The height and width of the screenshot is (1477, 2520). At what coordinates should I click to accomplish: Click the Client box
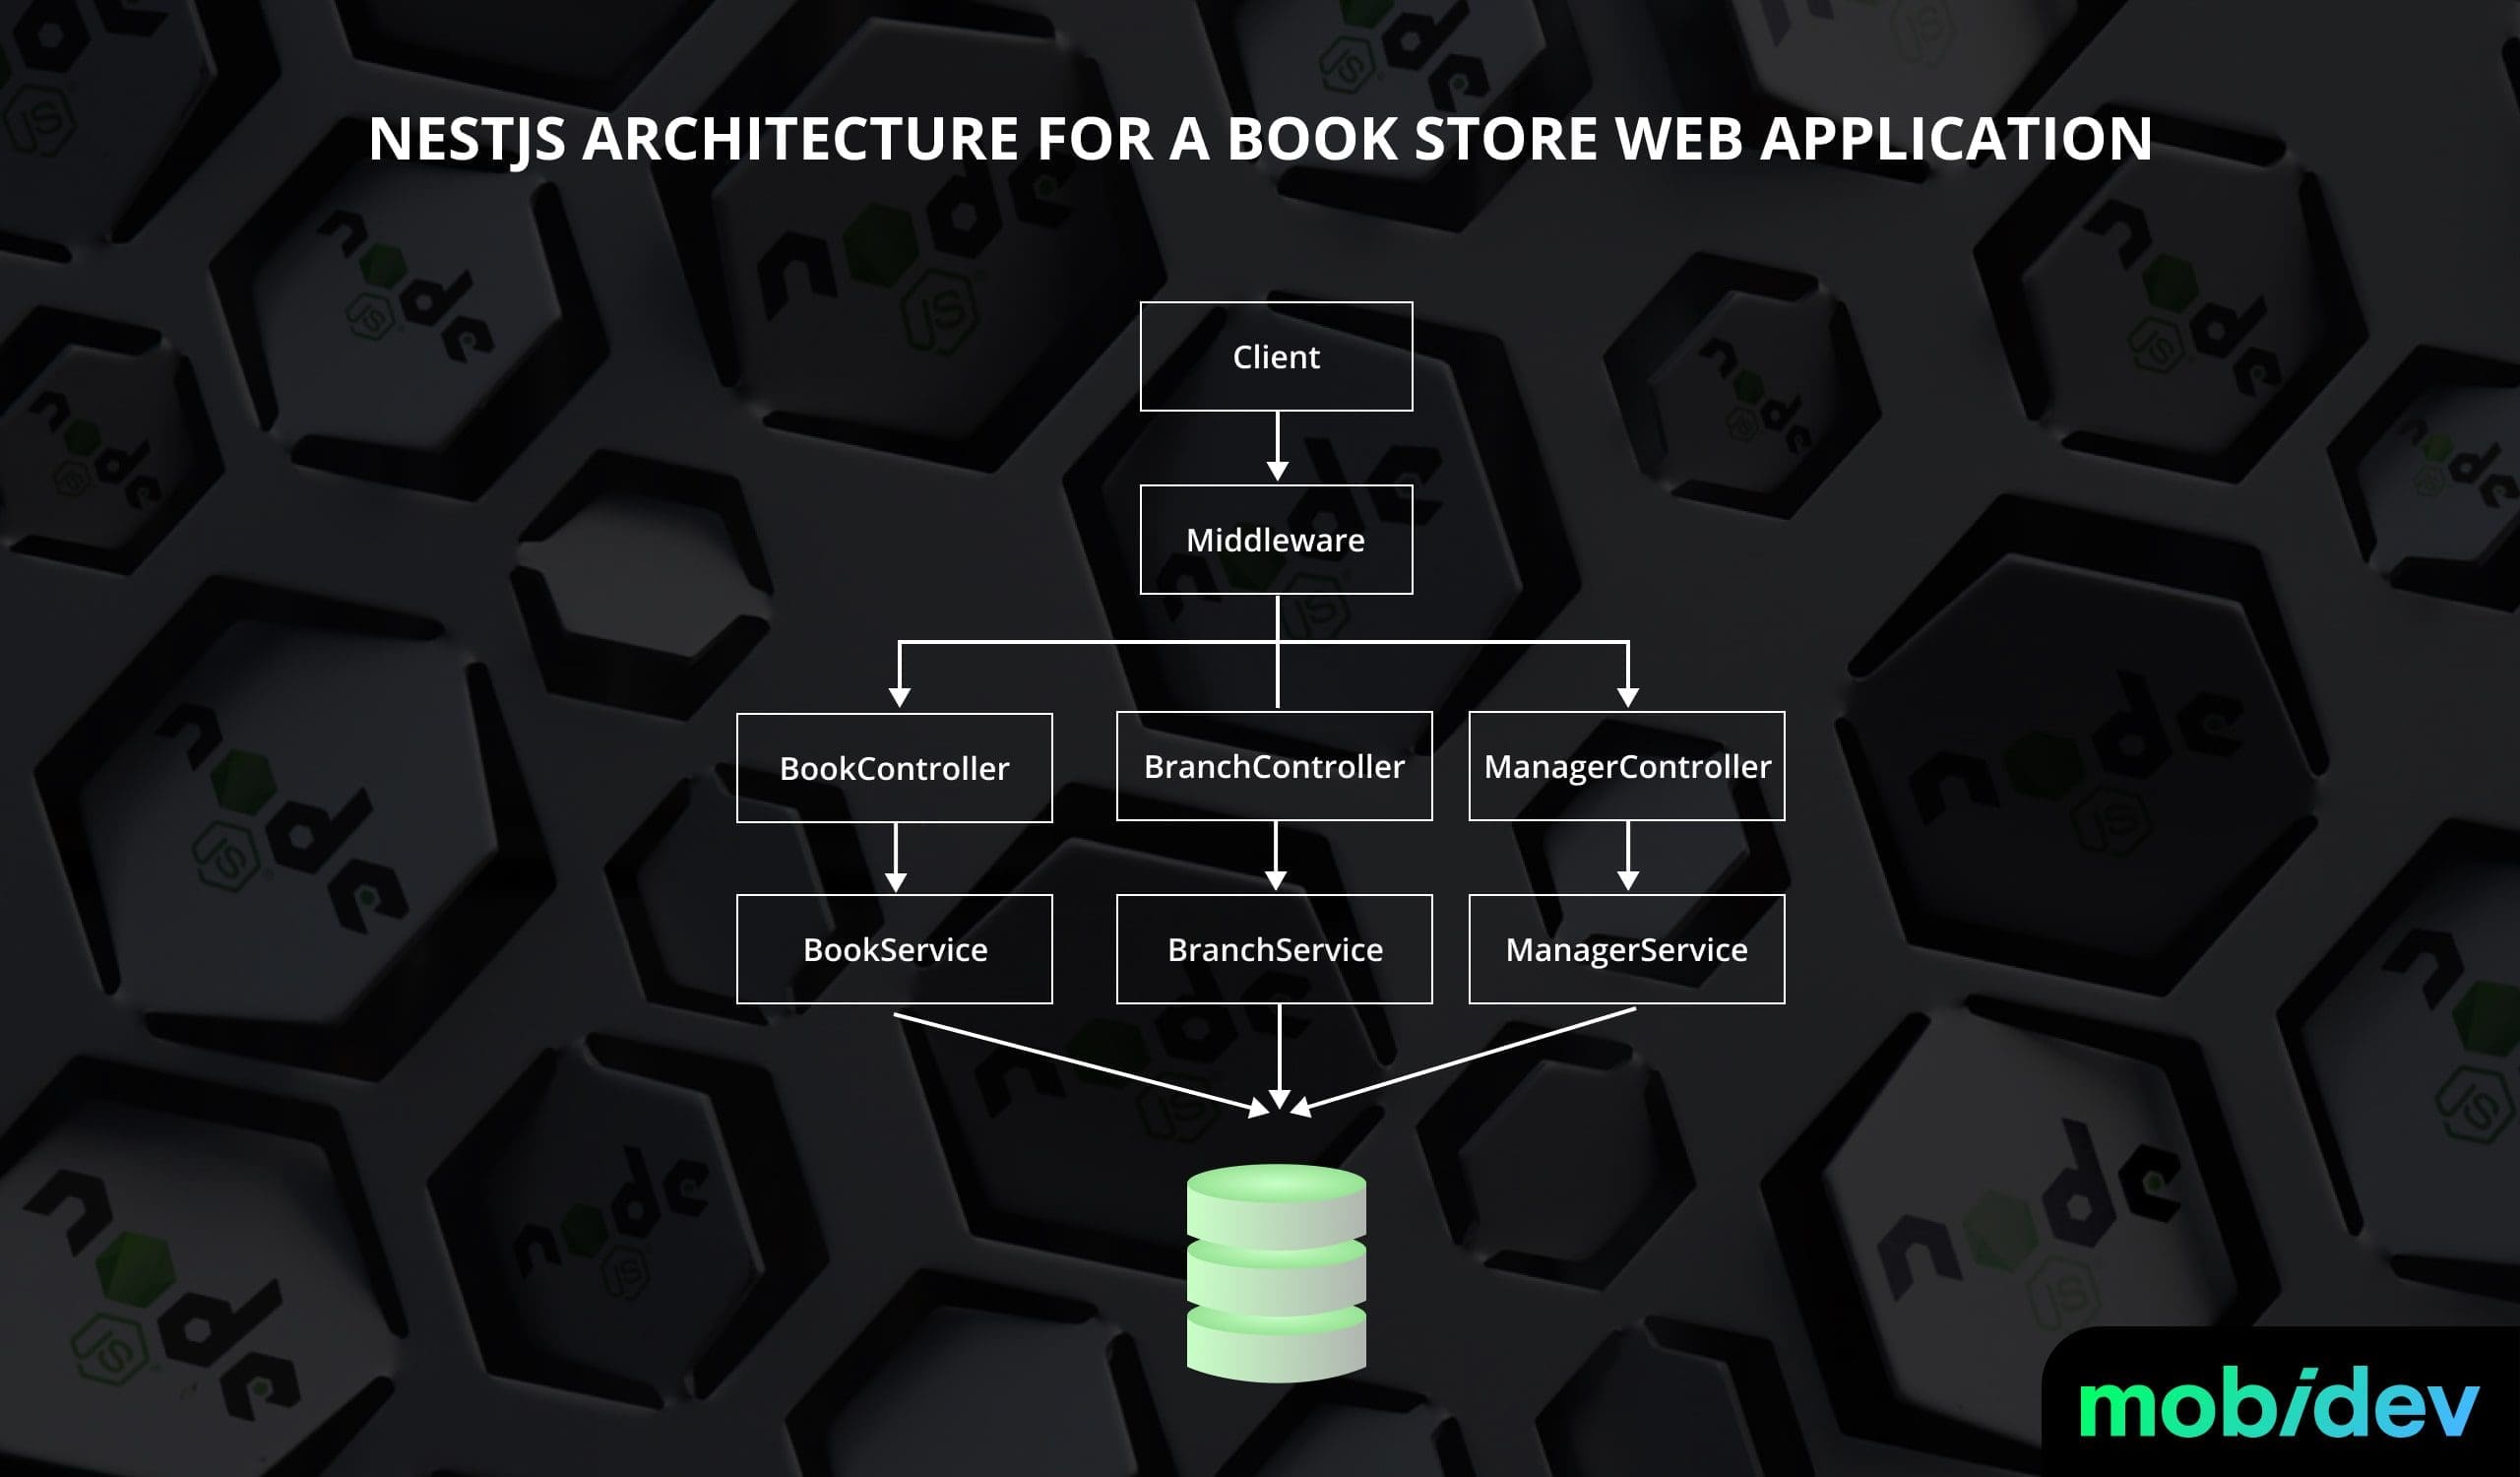[1276, 357]
